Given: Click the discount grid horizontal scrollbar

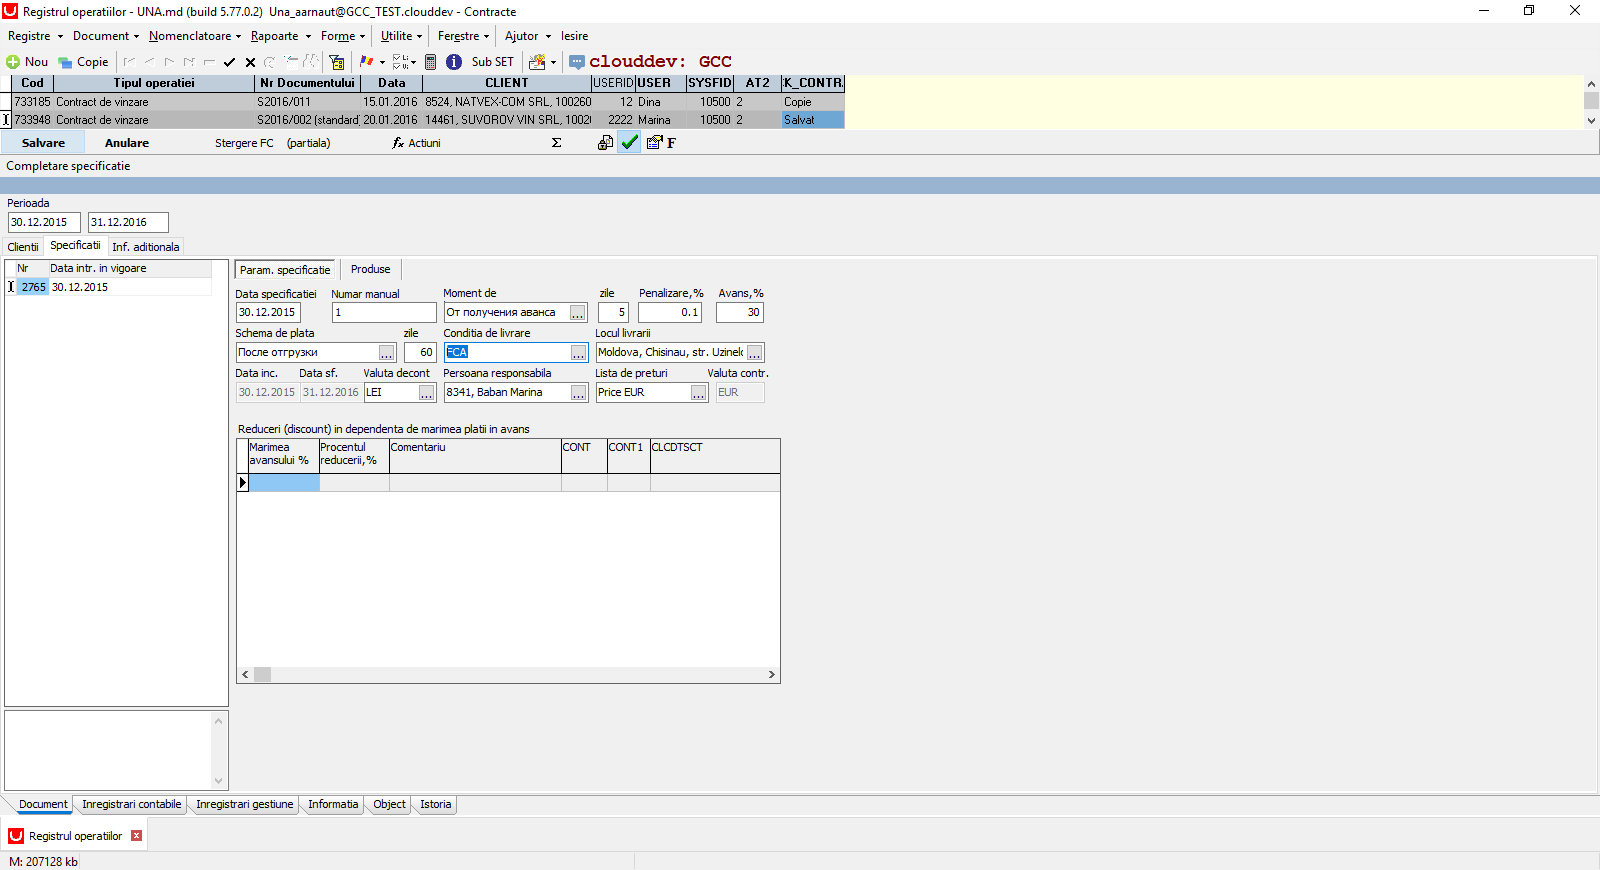Looking at the screenshot, I should [508, 675].
